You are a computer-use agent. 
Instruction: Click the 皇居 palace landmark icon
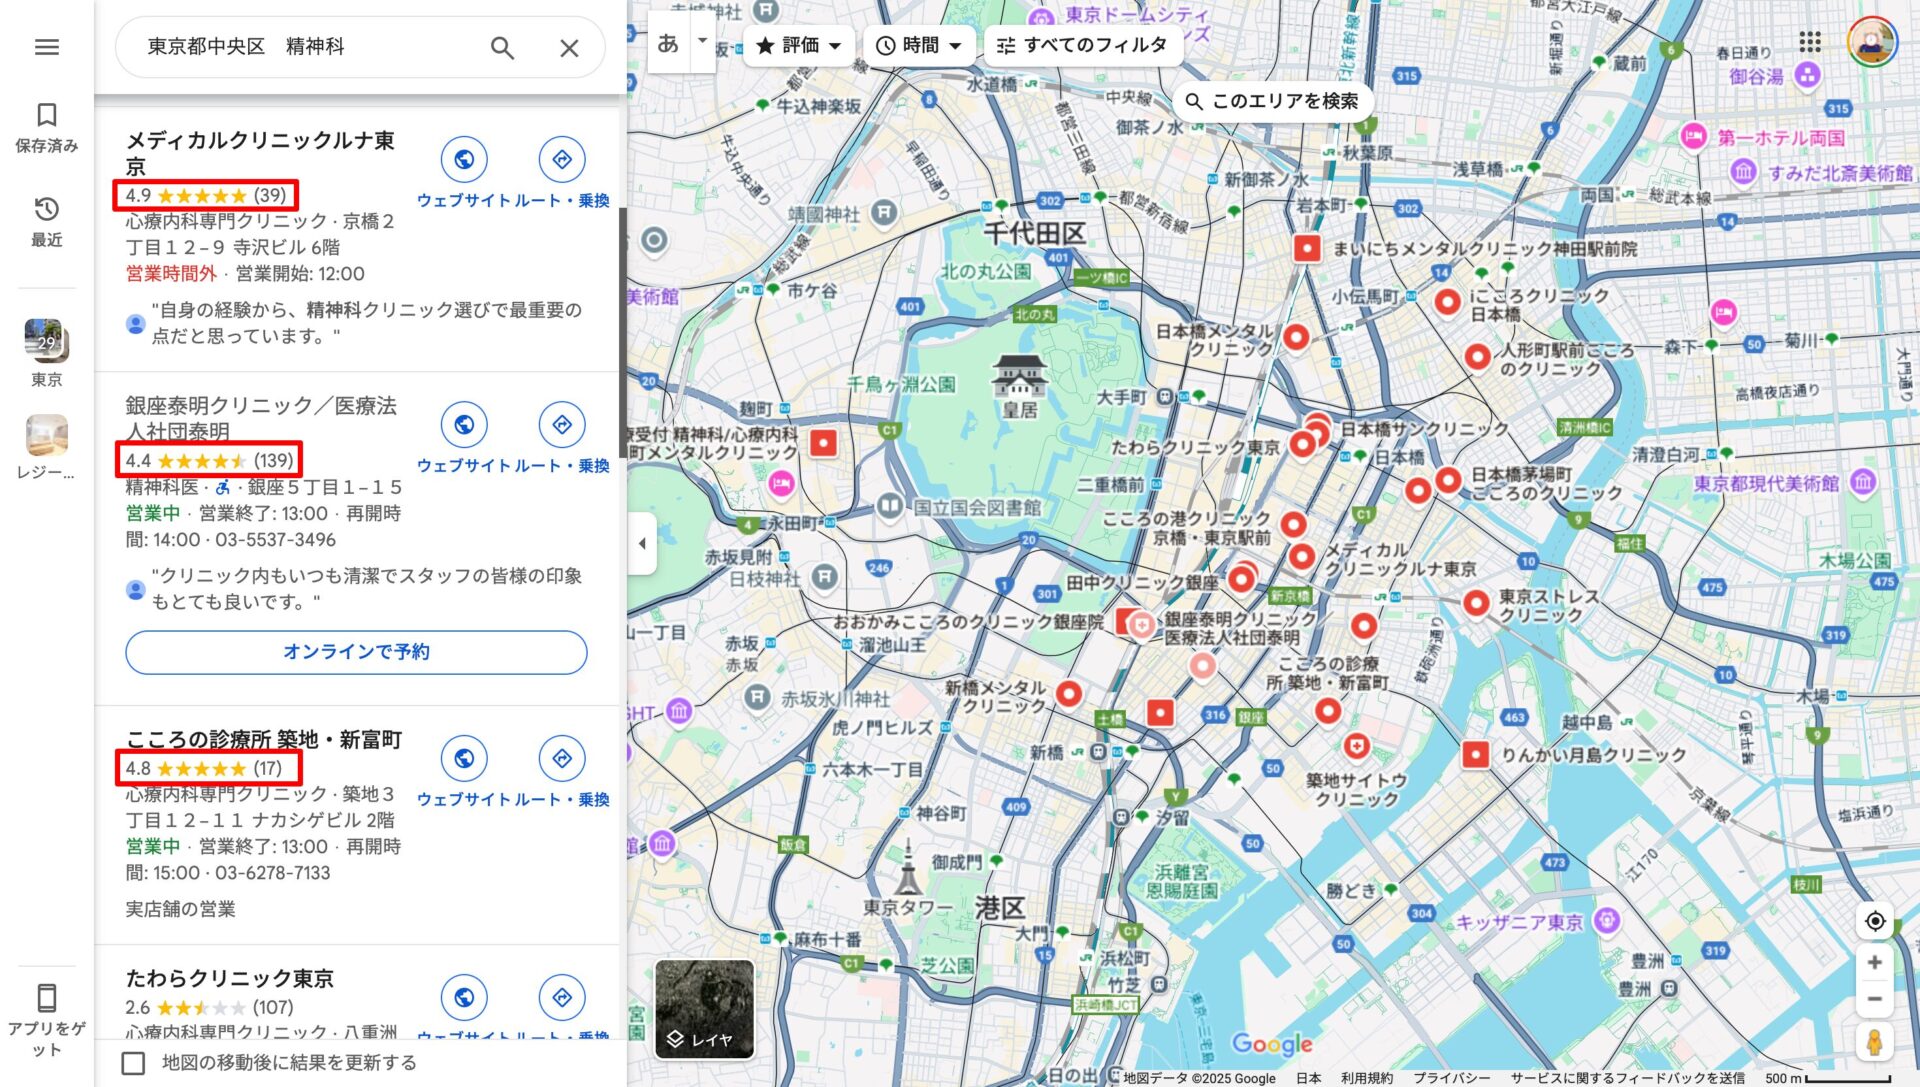point(1019,376)
